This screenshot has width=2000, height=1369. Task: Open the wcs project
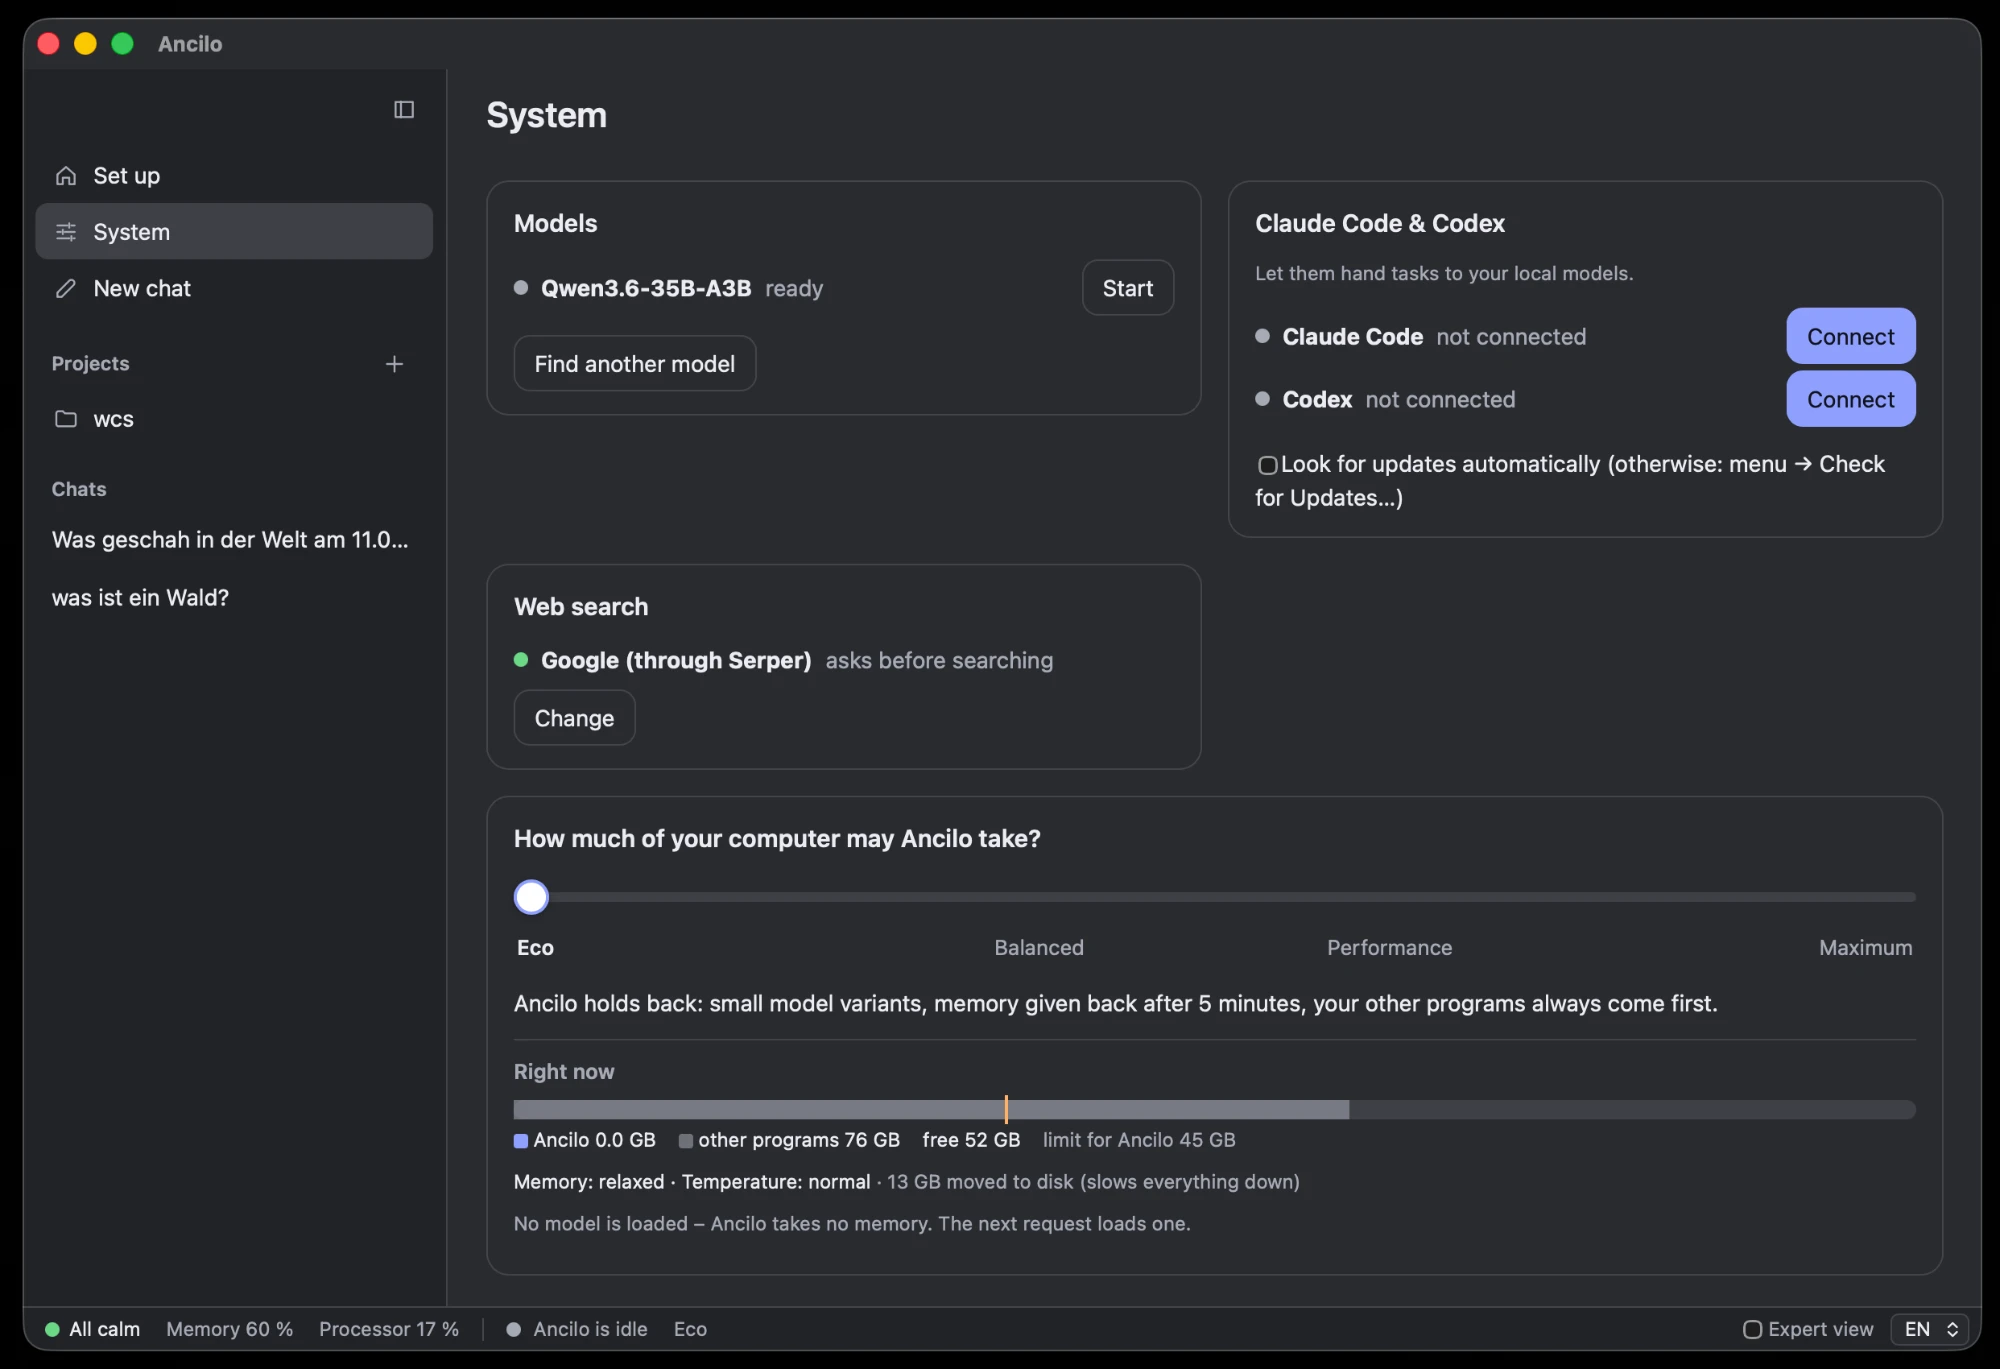(x=234, y=419)
